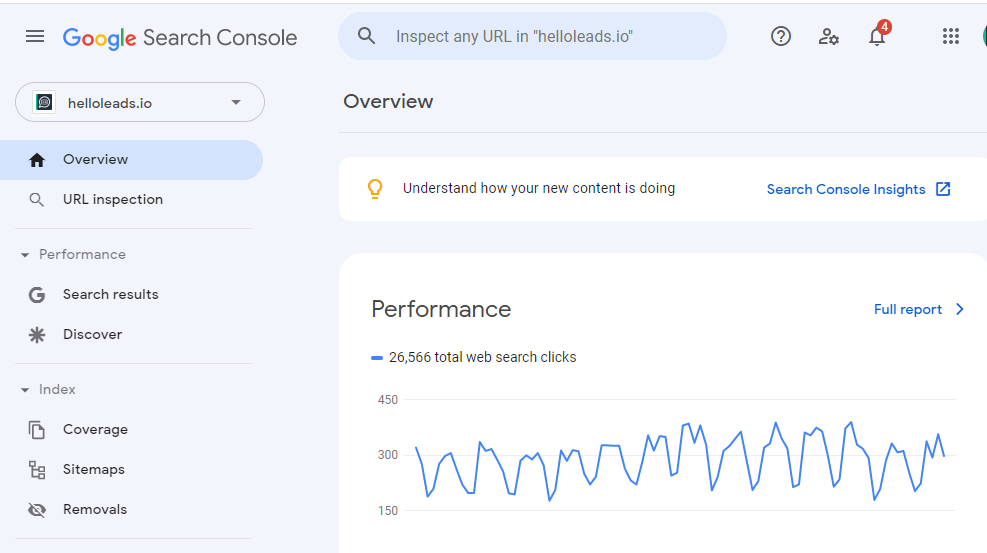Open the Coverage report
Viewport: 987px width, 553px height.
95,430
